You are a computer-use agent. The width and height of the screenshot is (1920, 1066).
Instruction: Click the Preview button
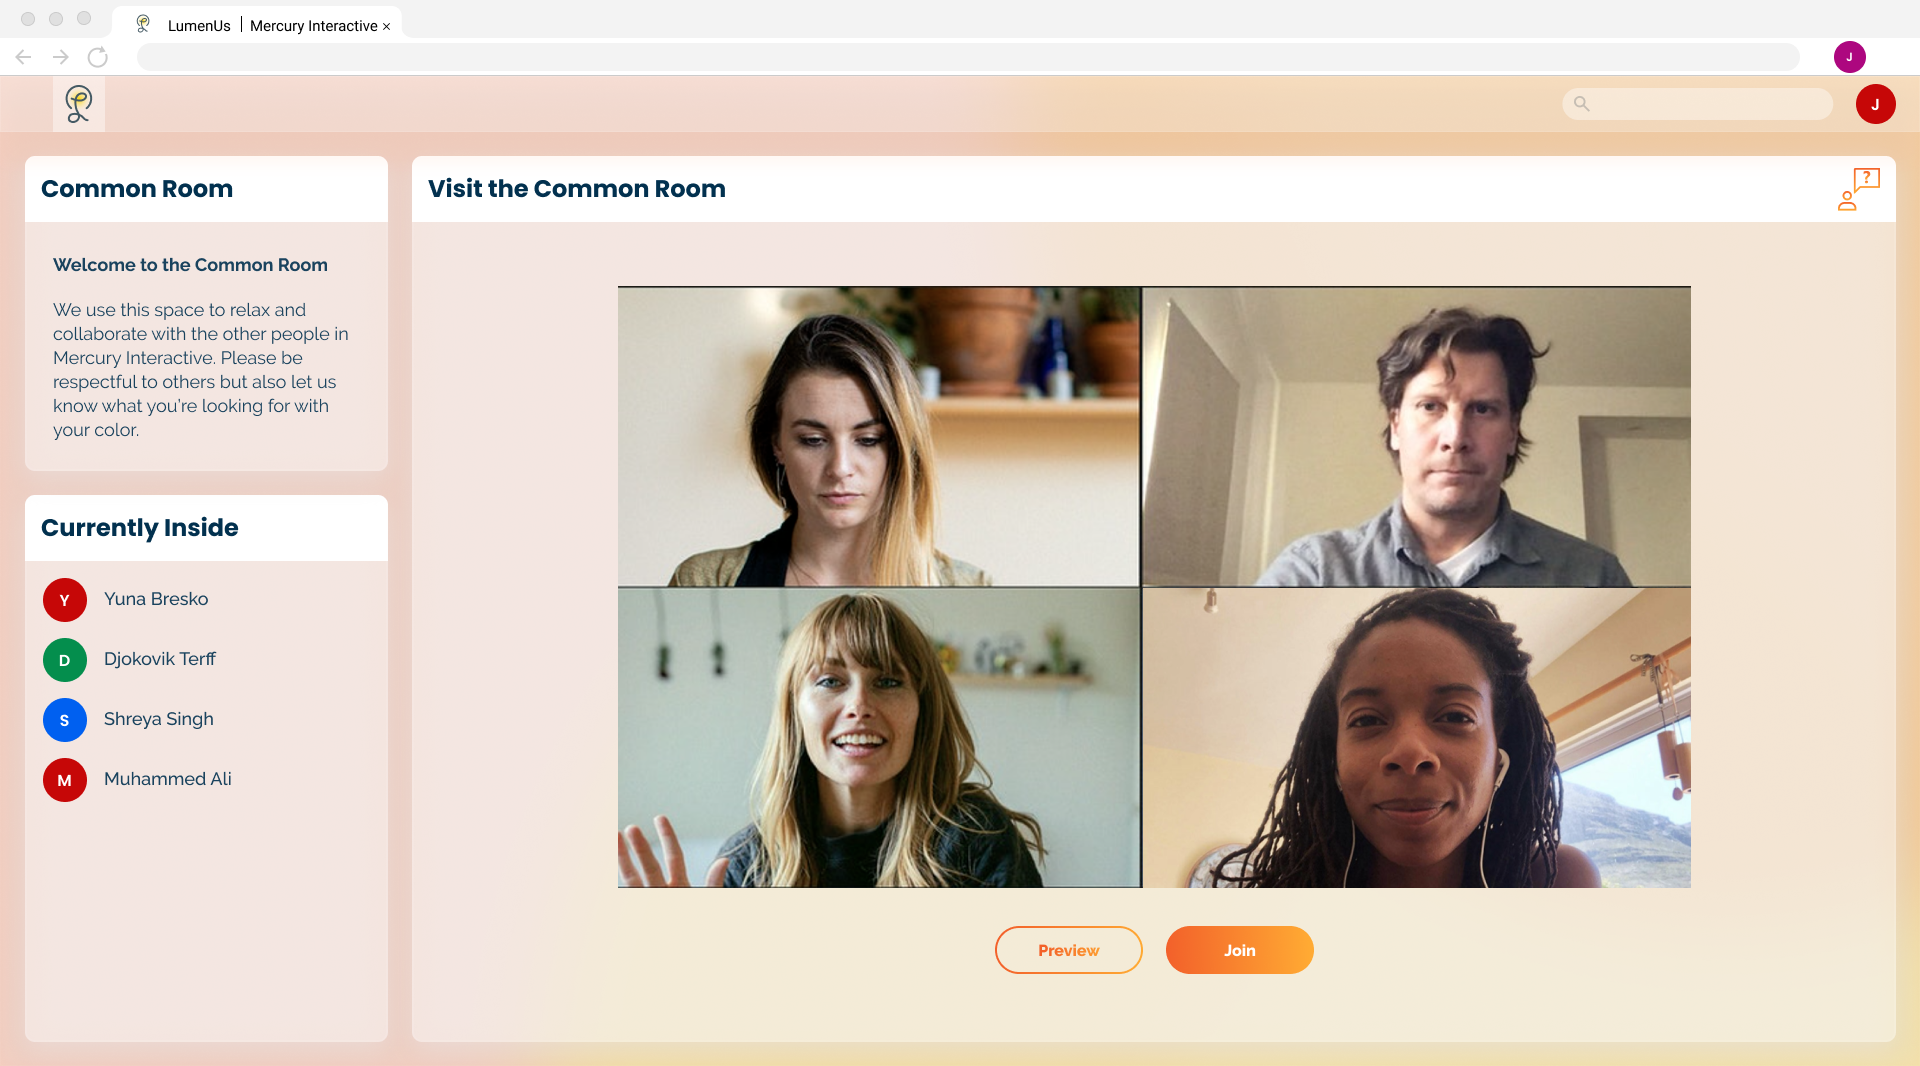click(1068, 950)
